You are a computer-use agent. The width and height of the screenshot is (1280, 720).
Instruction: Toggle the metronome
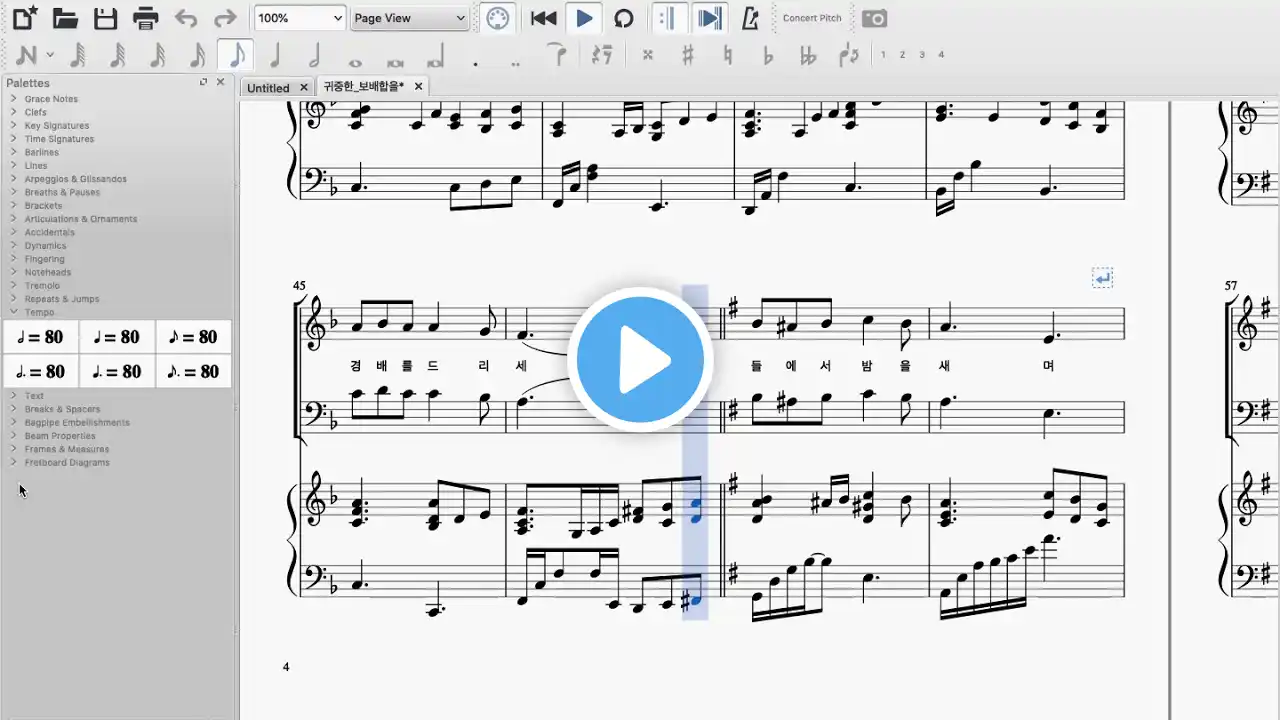750,18
